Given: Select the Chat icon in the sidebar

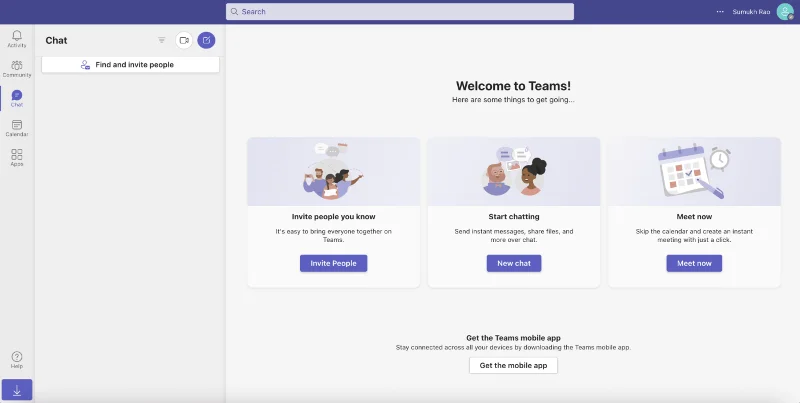Looking at the screenshot, I should click(x=17, y=98).
